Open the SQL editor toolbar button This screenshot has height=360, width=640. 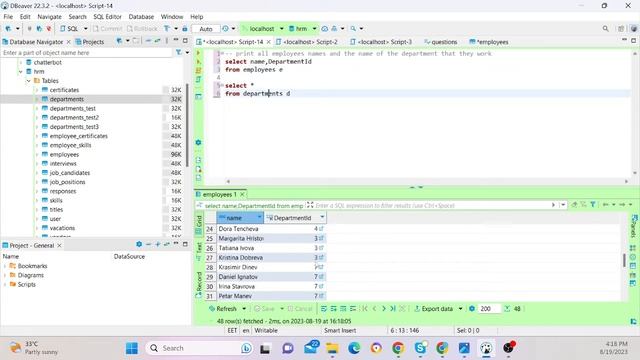(69, 29)
